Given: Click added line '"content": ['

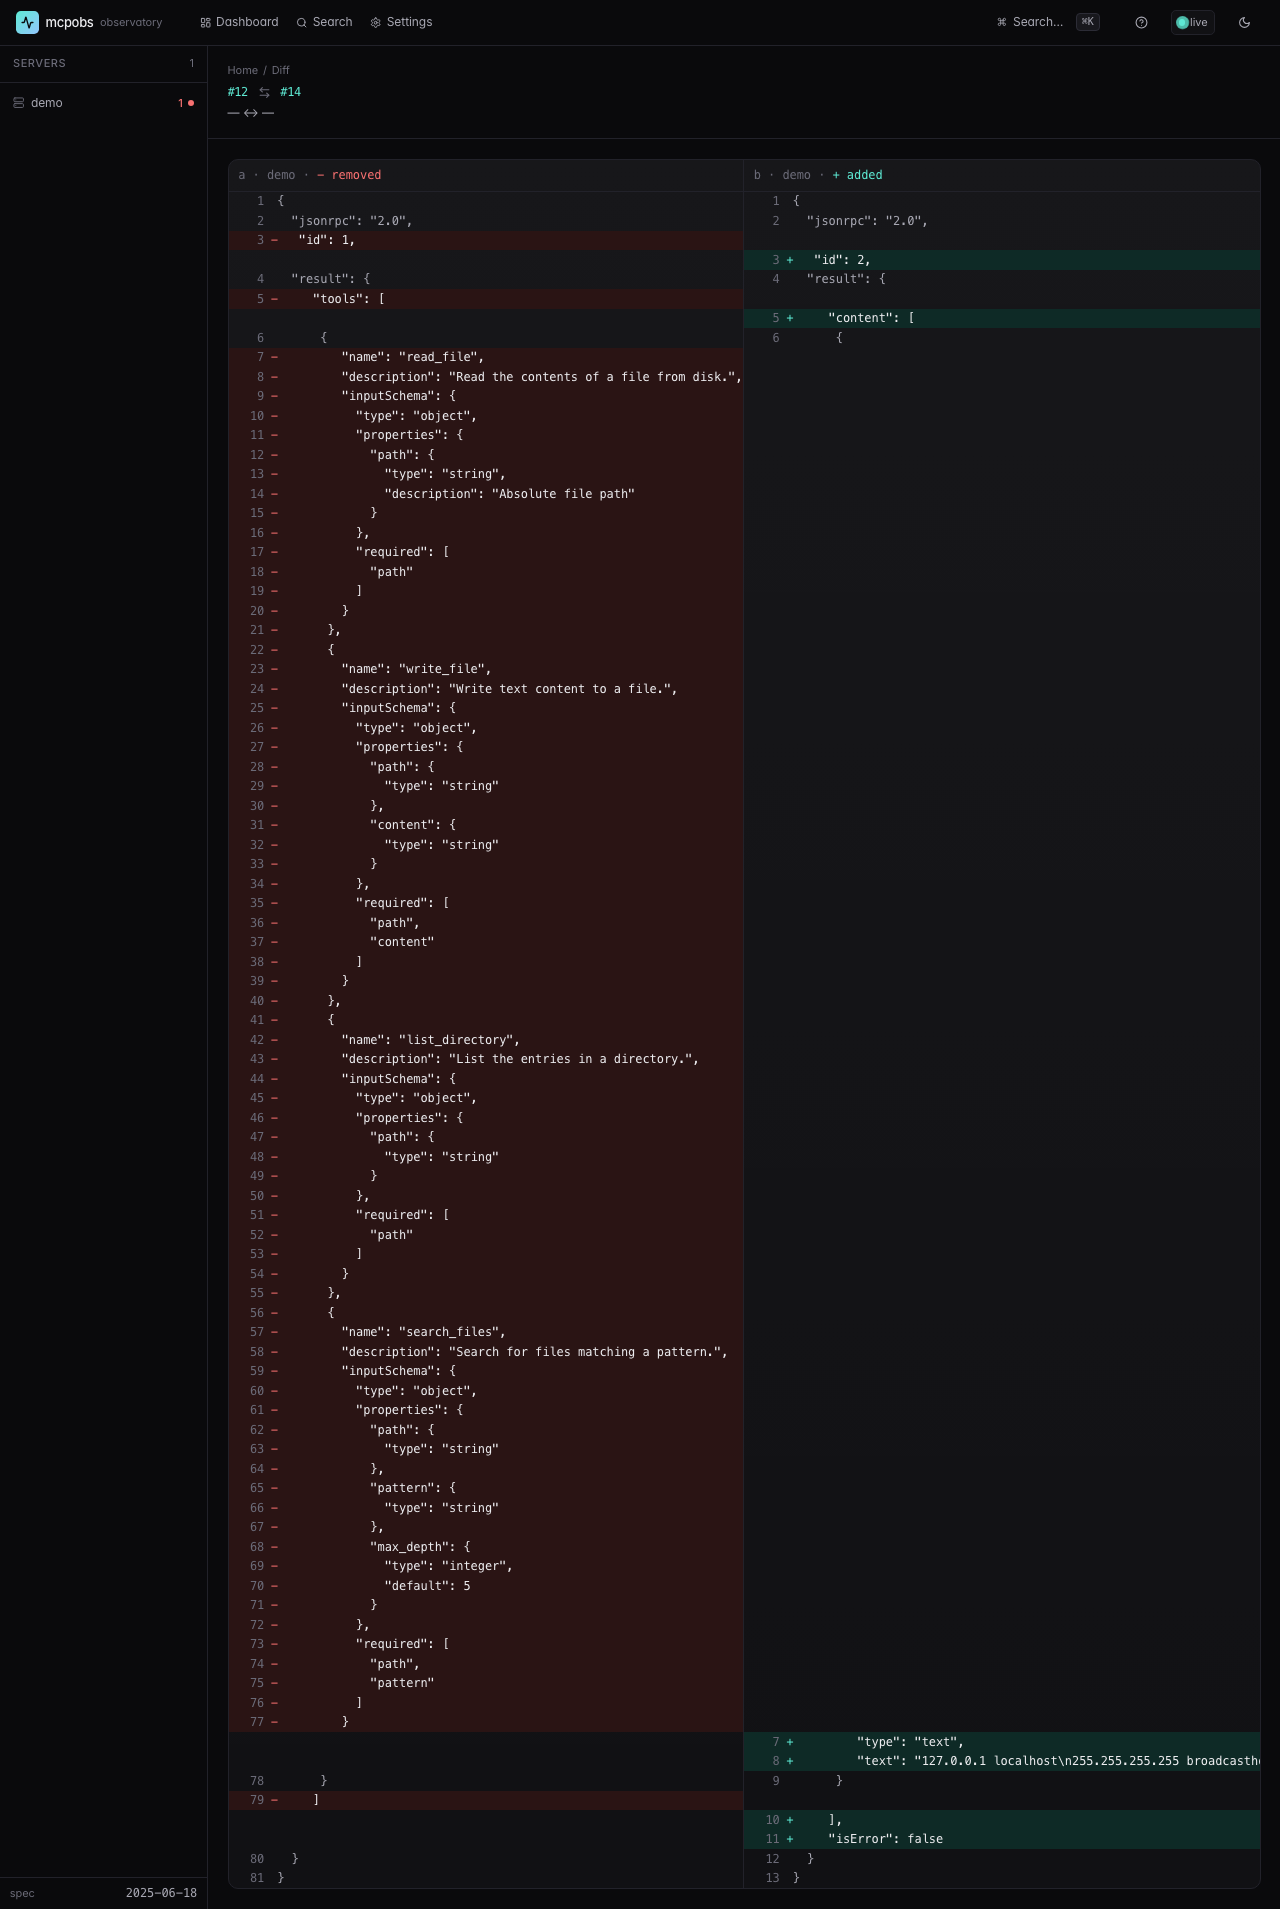Looking at the screenshot, I should (x=1002, y=318).
